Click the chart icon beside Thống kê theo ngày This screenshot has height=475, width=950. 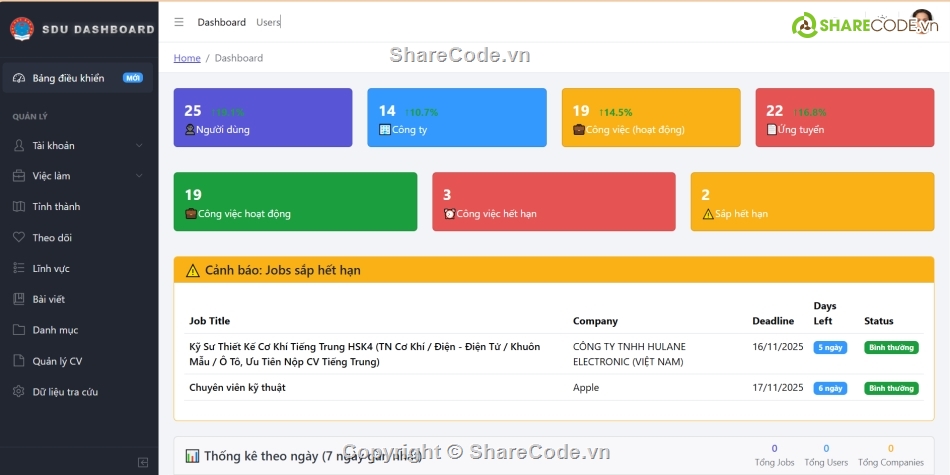pos(193,456)
